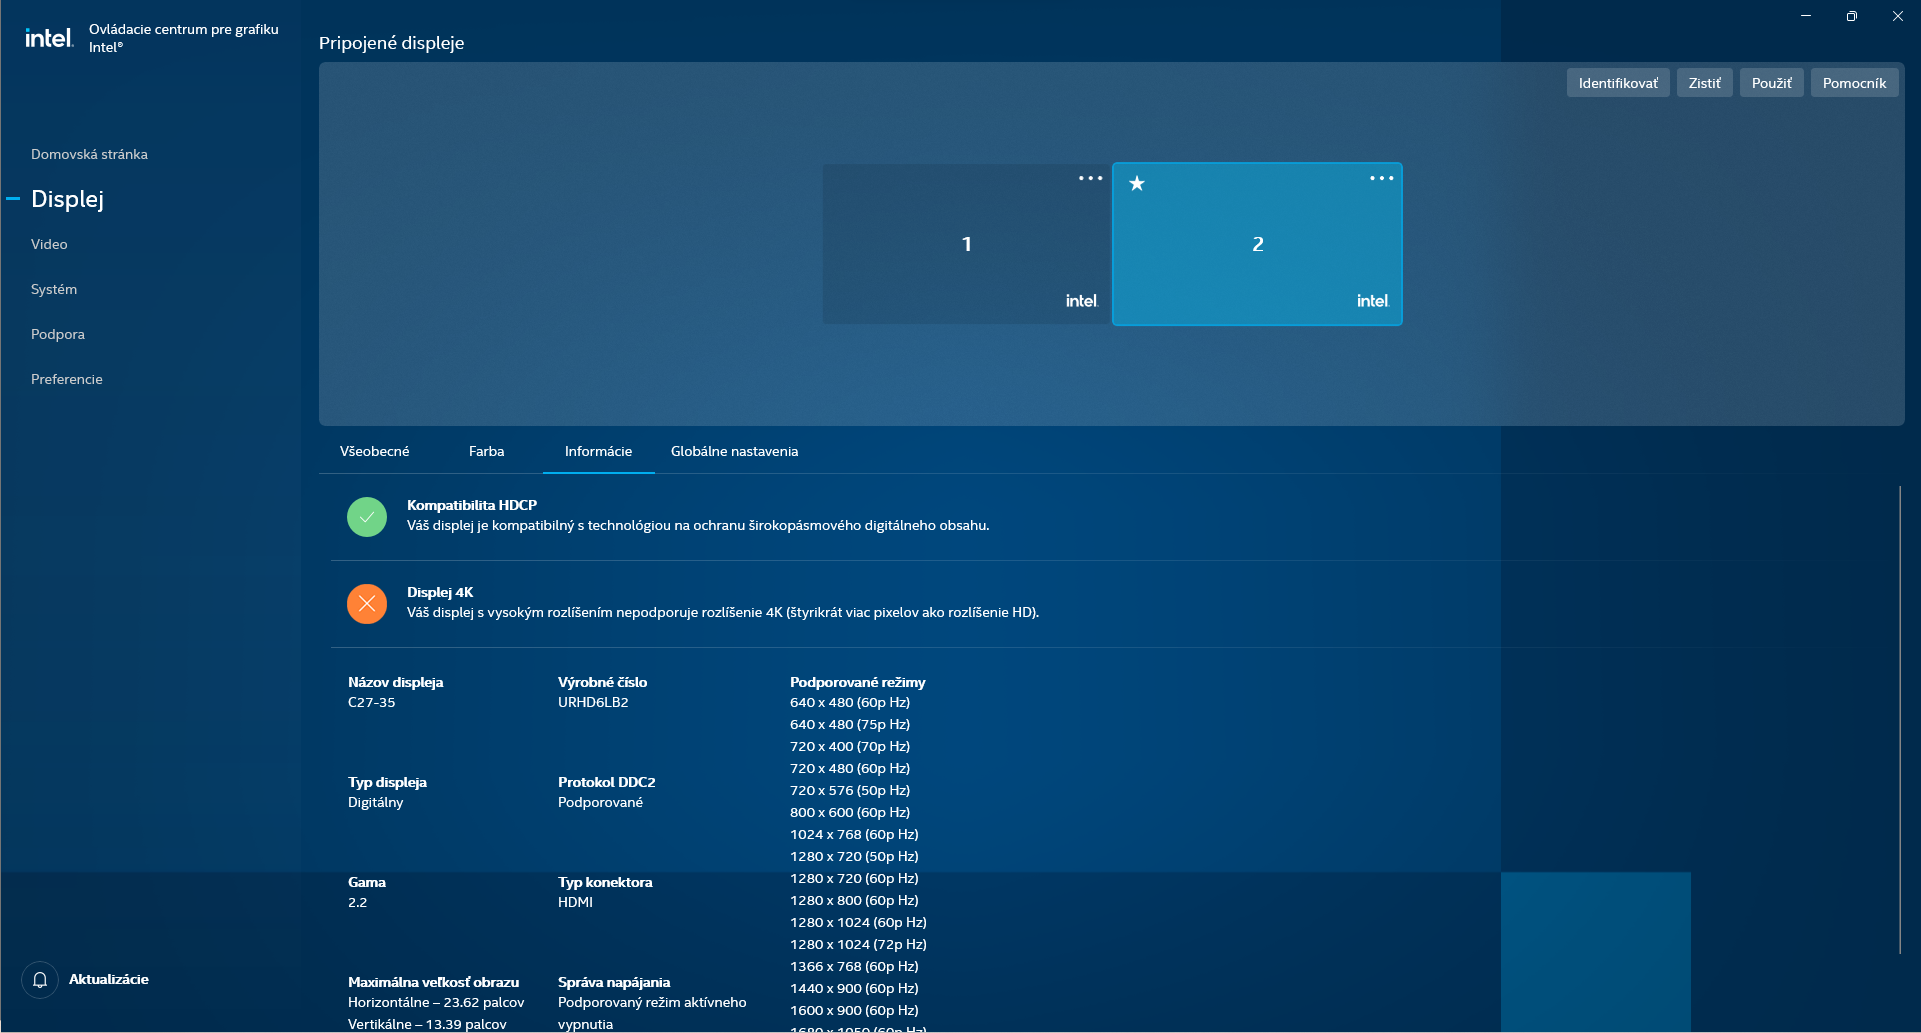
Task: Click the Aktualizácie bell icon
Action: (40, 980)
